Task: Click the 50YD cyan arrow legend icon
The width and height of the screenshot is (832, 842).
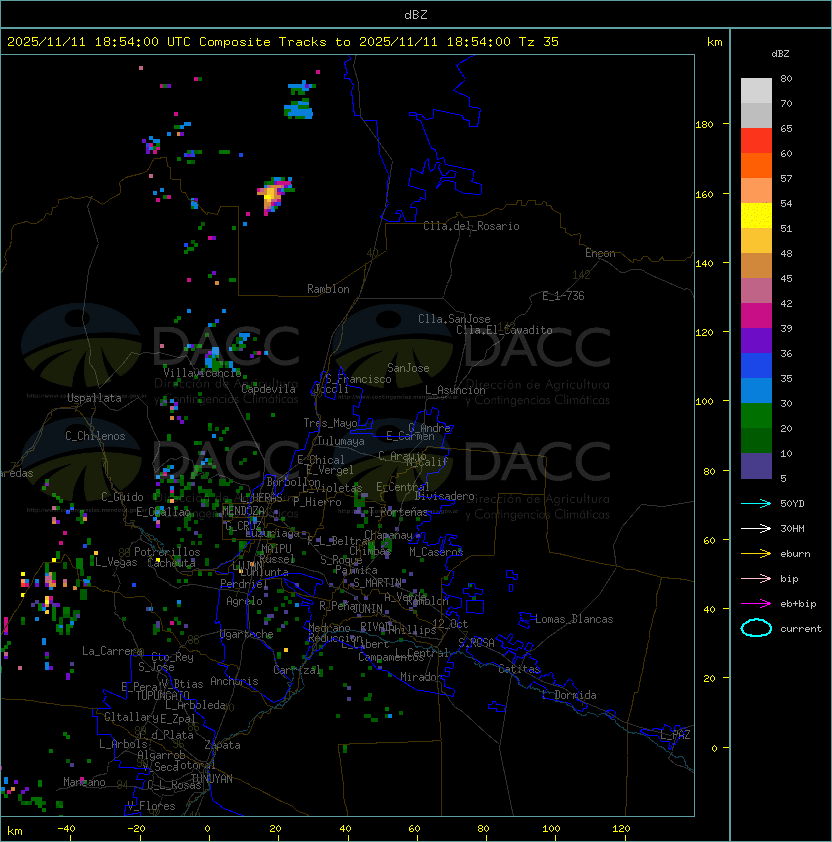Action: [x=756, y=504]
